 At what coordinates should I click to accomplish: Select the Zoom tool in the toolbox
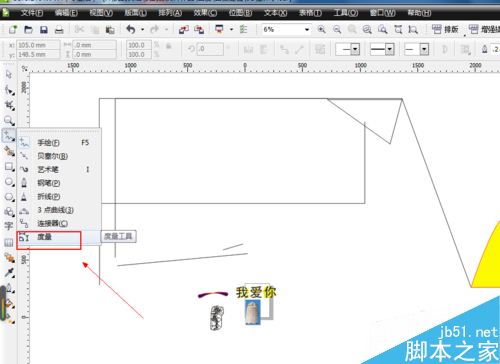pyautogui.click(x=9, y=120)
